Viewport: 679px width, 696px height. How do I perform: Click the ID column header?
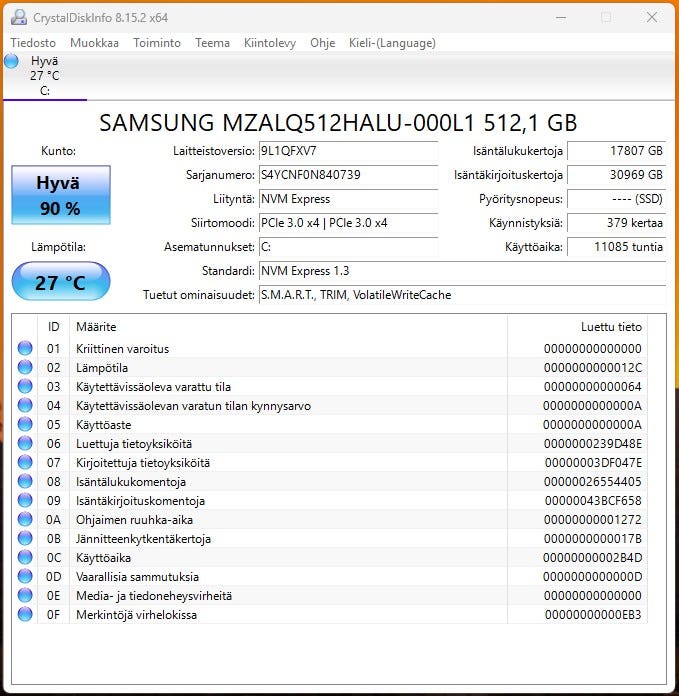54,327
